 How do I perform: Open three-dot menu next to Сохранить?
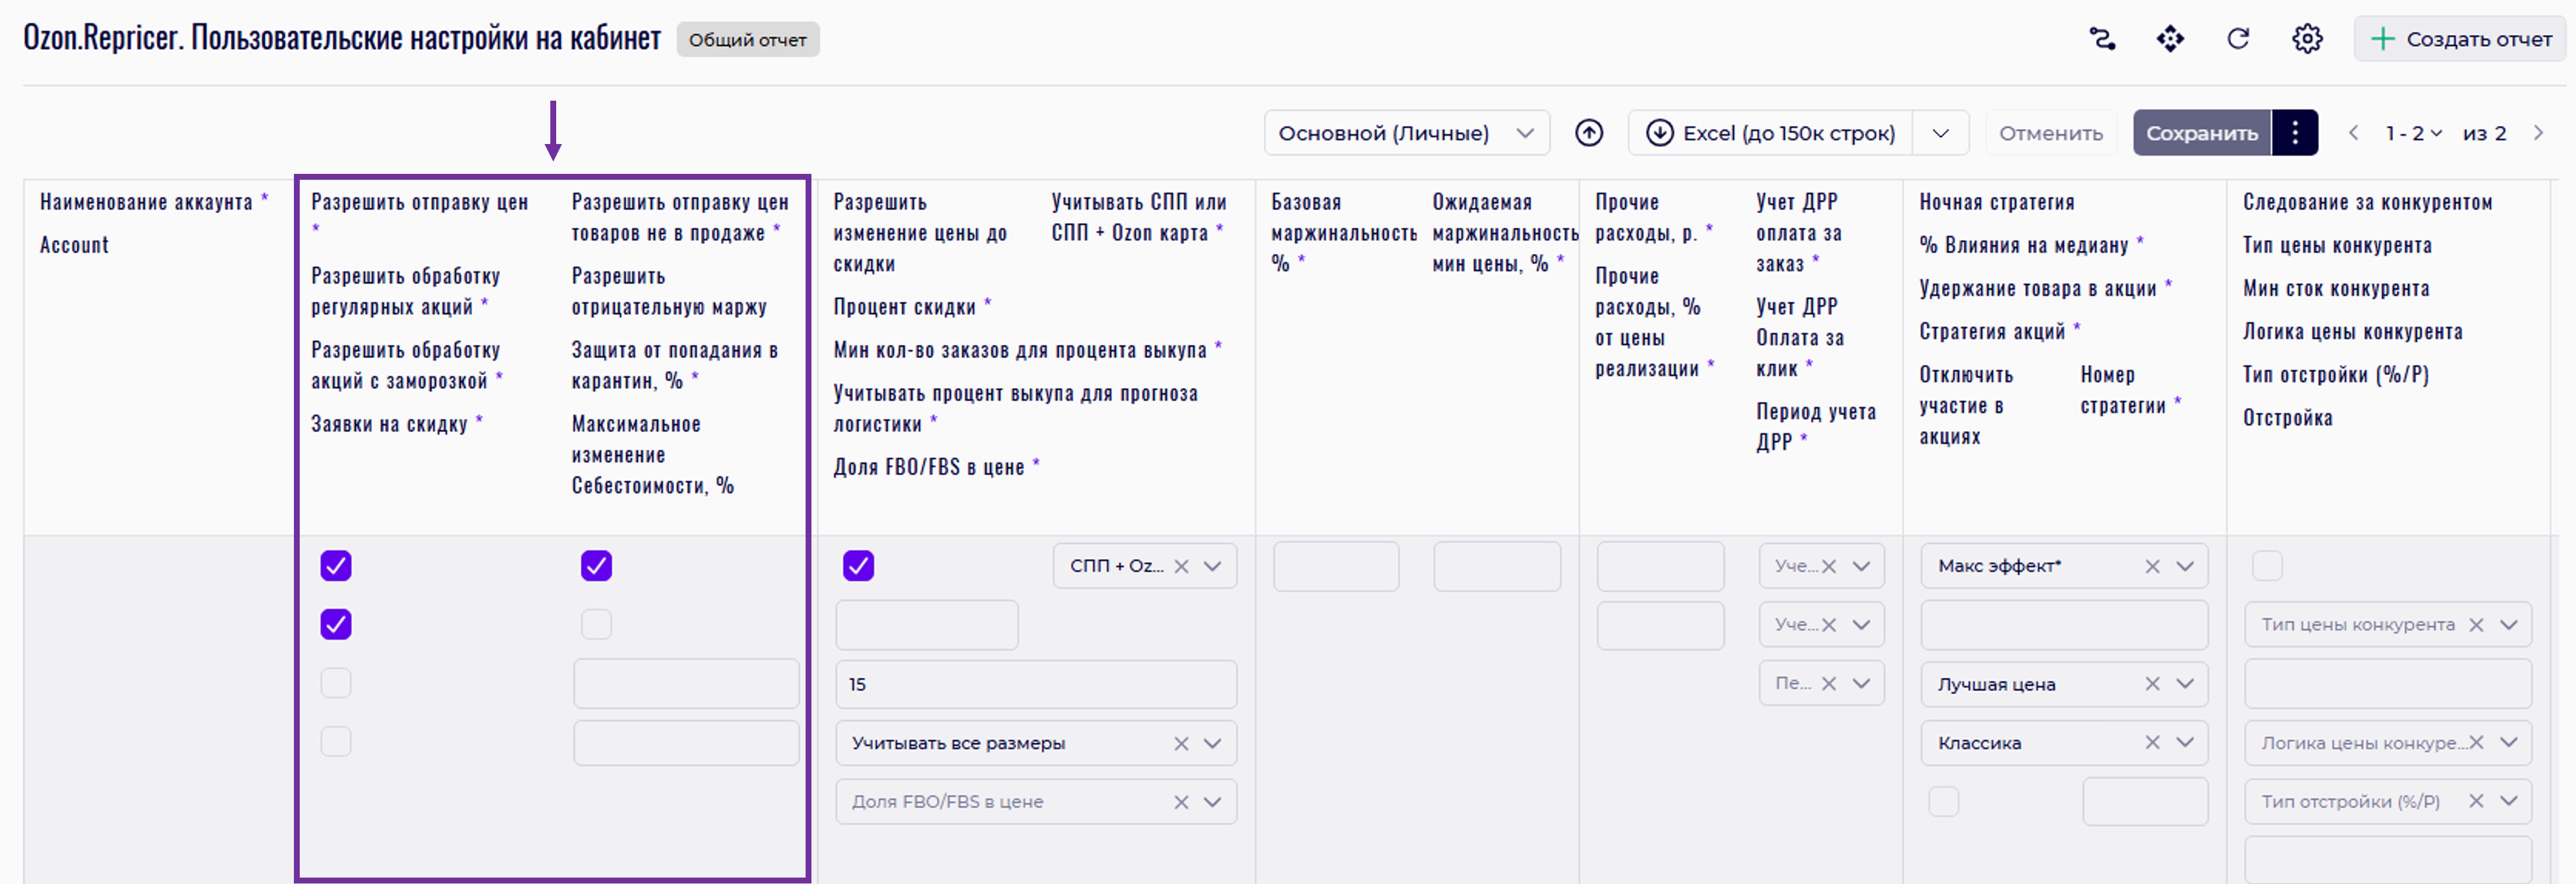pos(2295,133)
